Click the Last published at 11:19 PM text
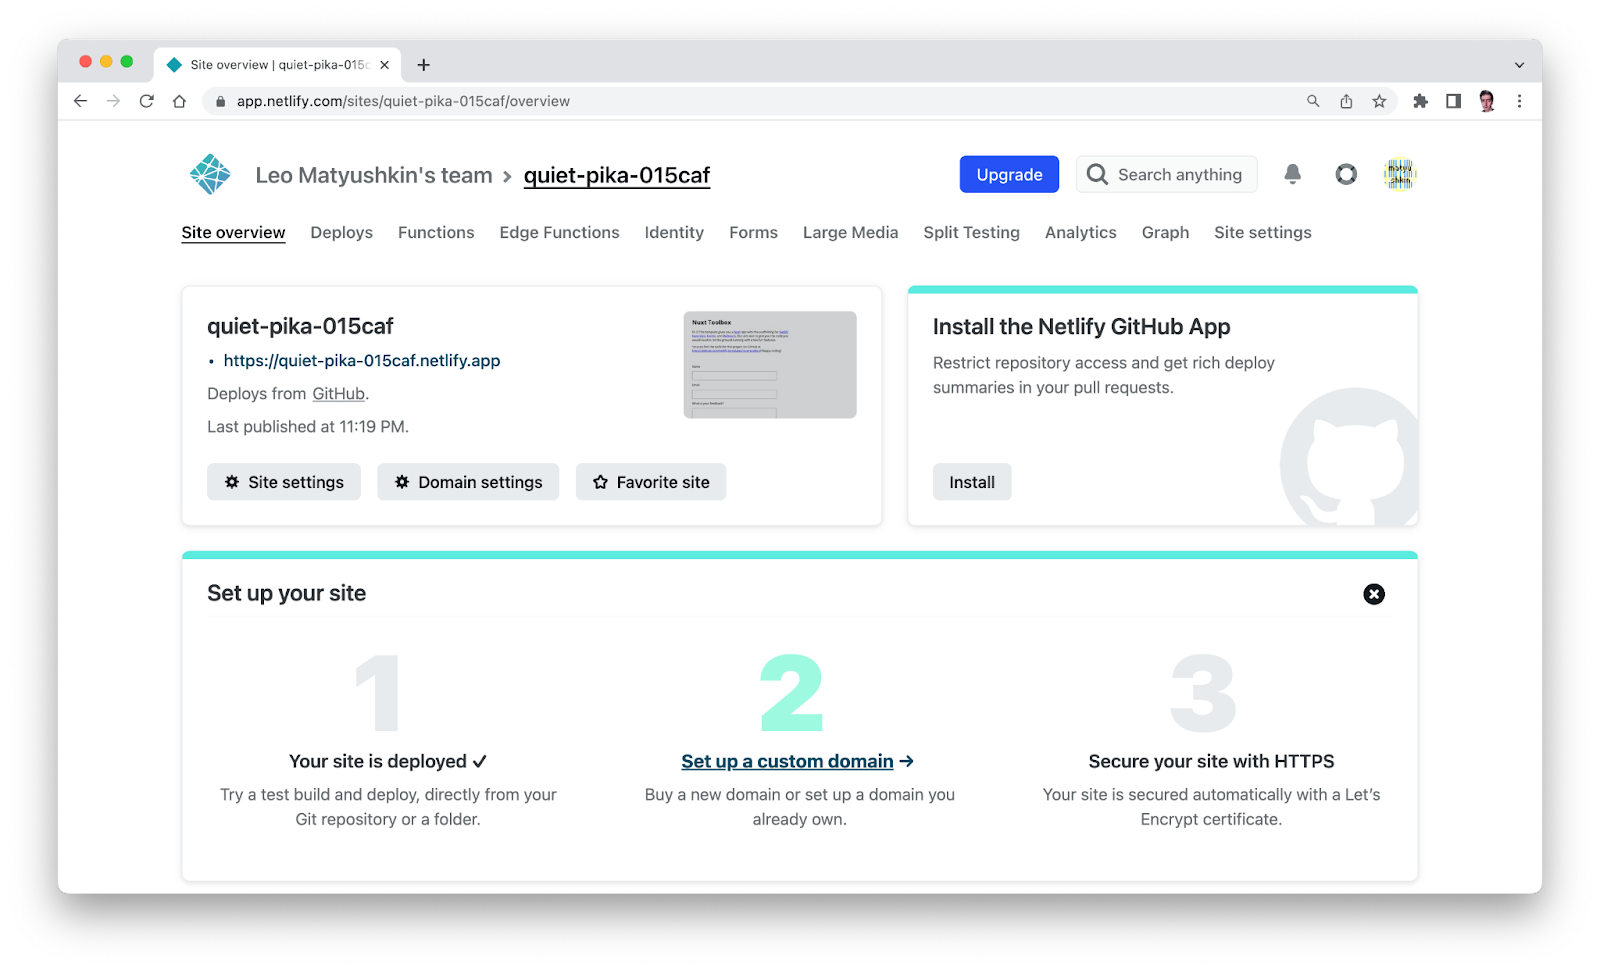Screen dimensions: 1600x970 pyautogui.click(x=308, y=427)
